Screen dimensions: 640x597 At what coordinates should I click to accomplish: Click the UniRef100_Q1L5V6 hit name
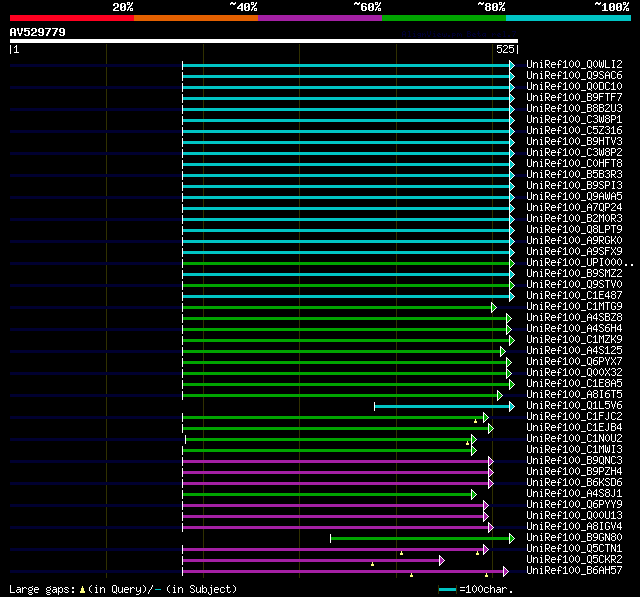[574, 406]
